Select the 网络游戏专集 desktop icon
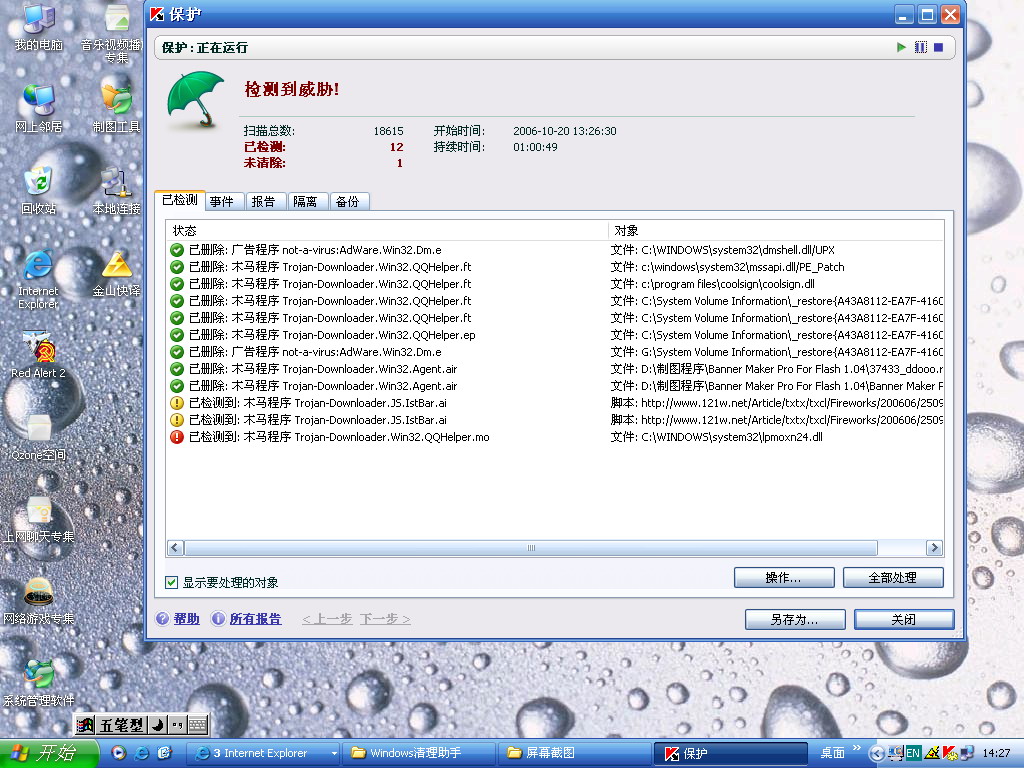 click(x=39, y=601)
